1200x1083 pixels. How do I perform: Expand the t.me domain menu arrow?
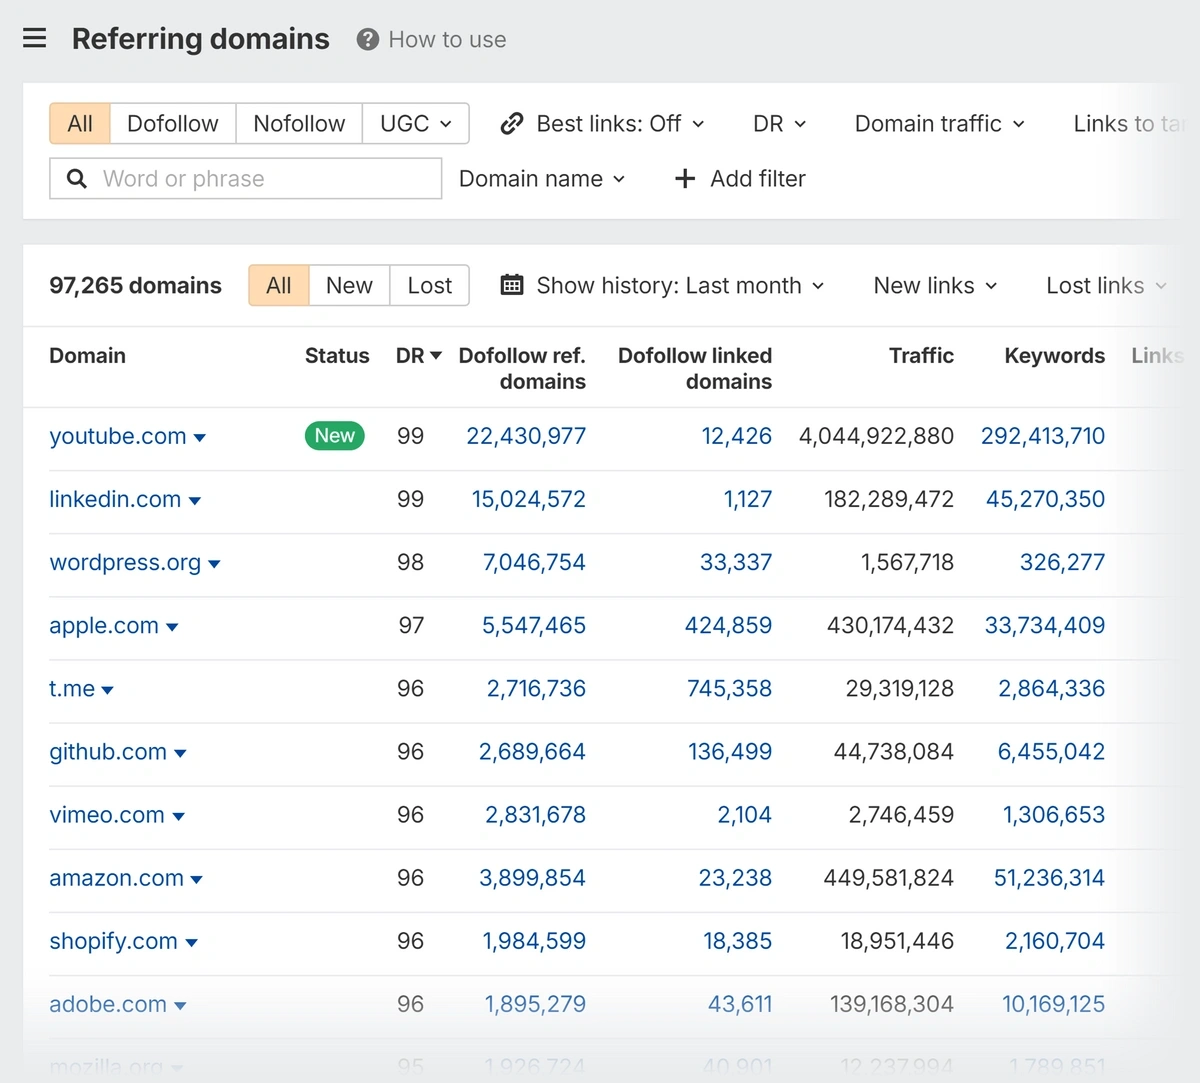click(x=108, y=690)
